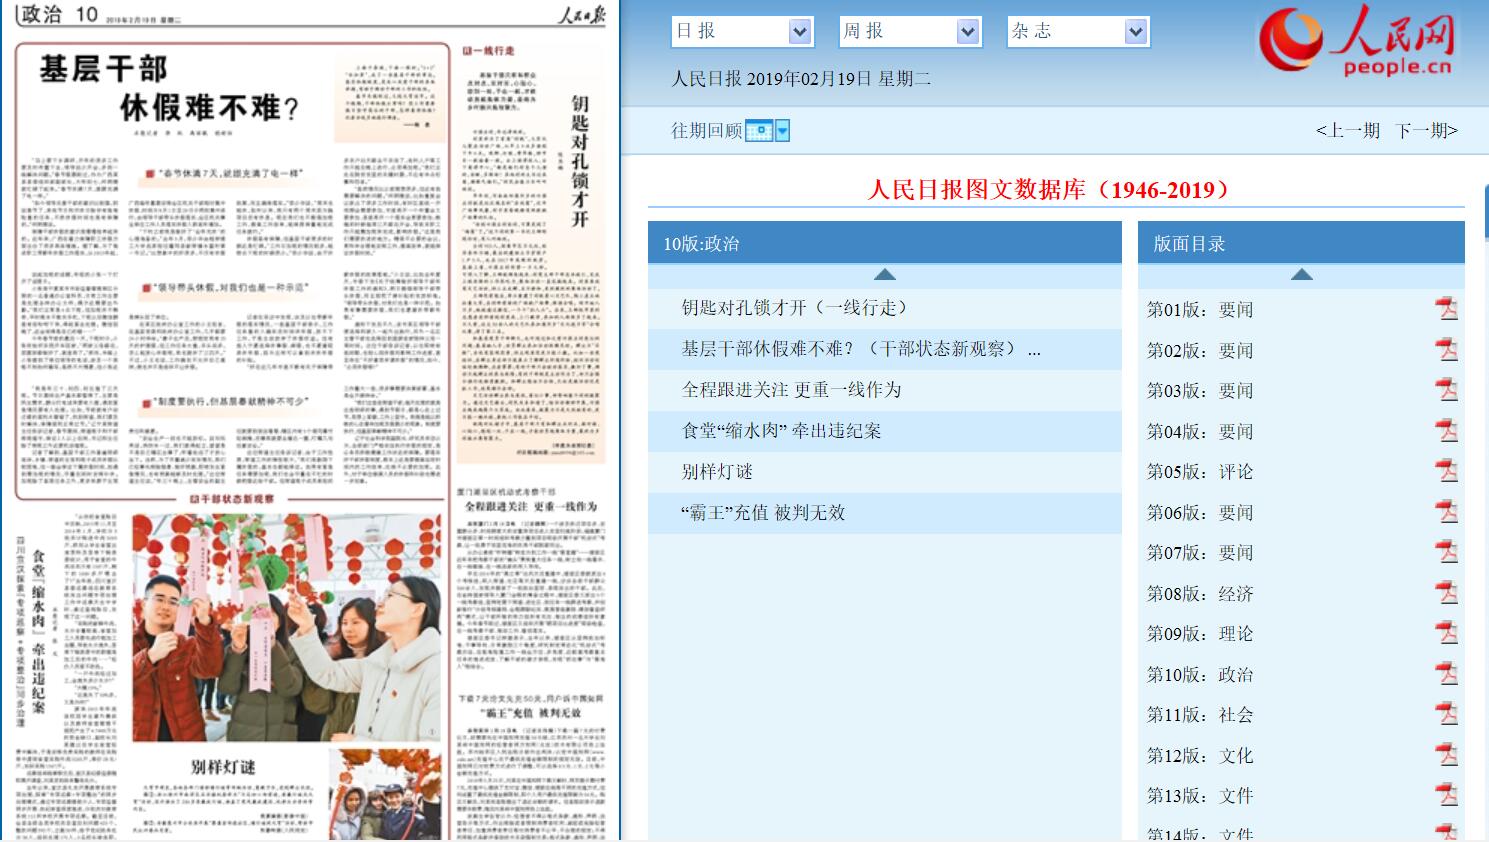Select 第09版：理论 in page directory
The height and width of the screenshot is (842, 1489).
pyautogui.click(x=1199, y=634)
